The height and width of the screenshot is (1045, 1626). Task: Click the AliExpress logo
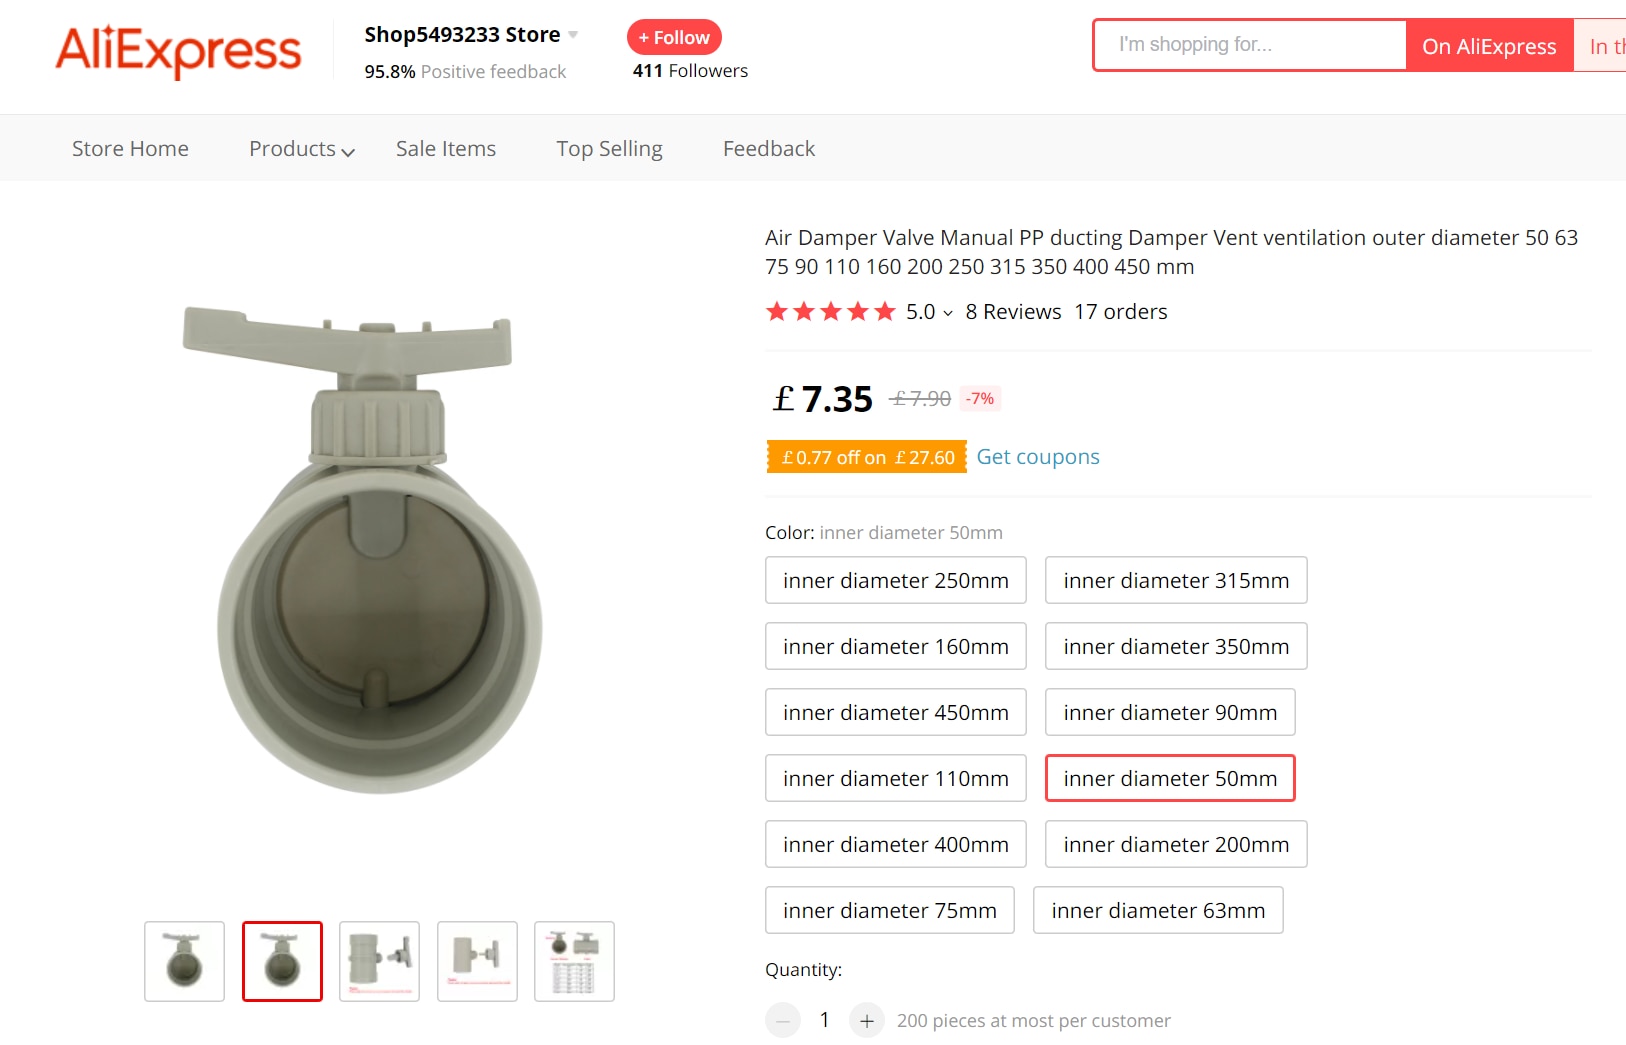(x=178, y=50)
